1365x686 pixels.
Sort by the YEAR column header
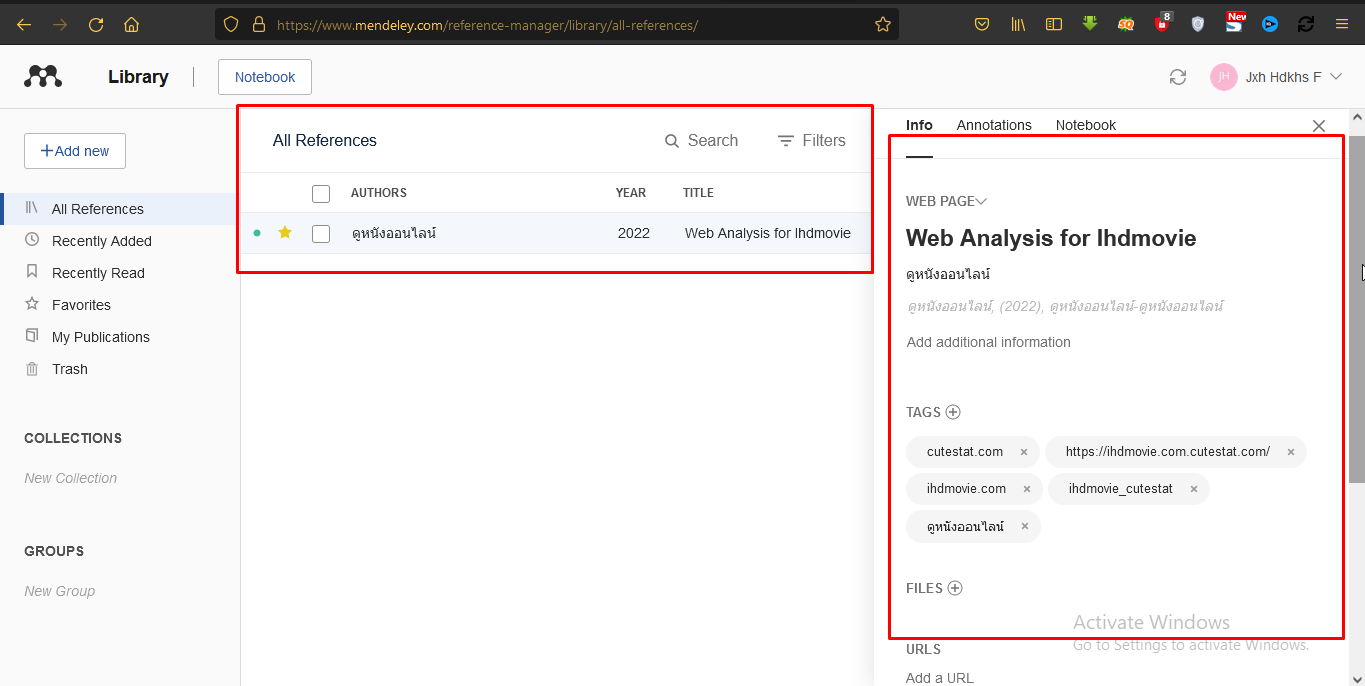coord(631,193)
